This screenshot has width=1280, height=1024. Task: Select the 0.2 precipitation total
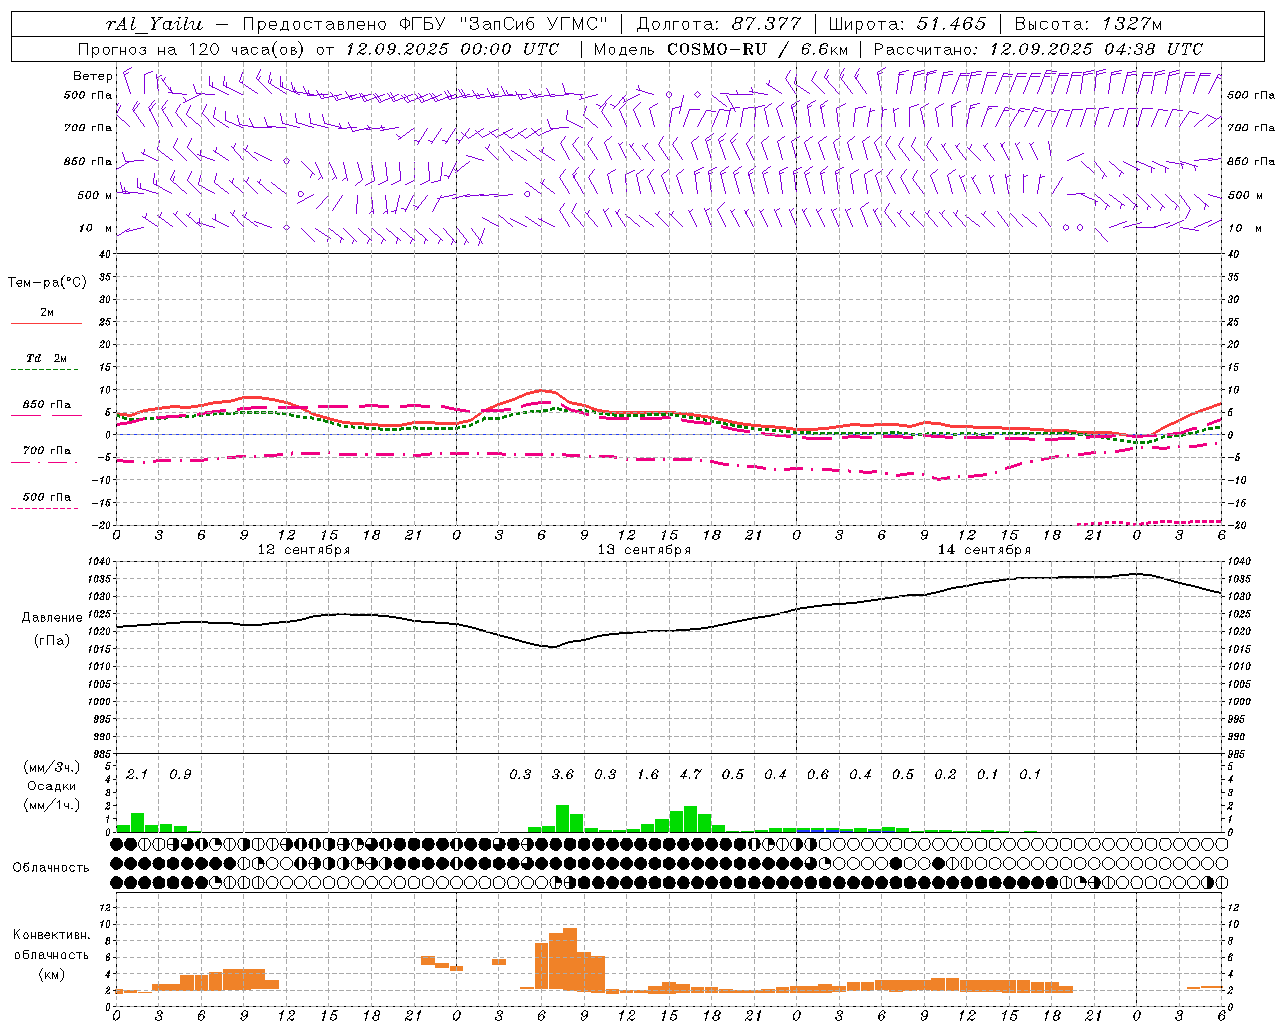(945, 774)
